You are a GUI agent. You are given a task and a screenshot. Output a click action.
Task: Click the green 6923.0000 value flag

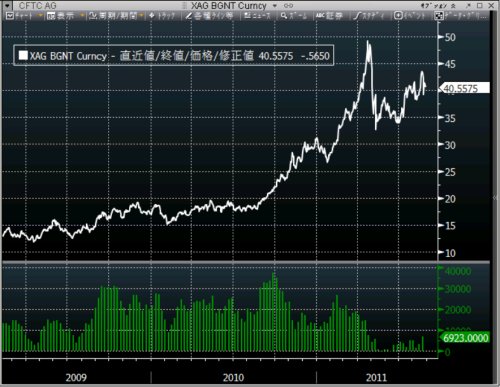point(465,338)
